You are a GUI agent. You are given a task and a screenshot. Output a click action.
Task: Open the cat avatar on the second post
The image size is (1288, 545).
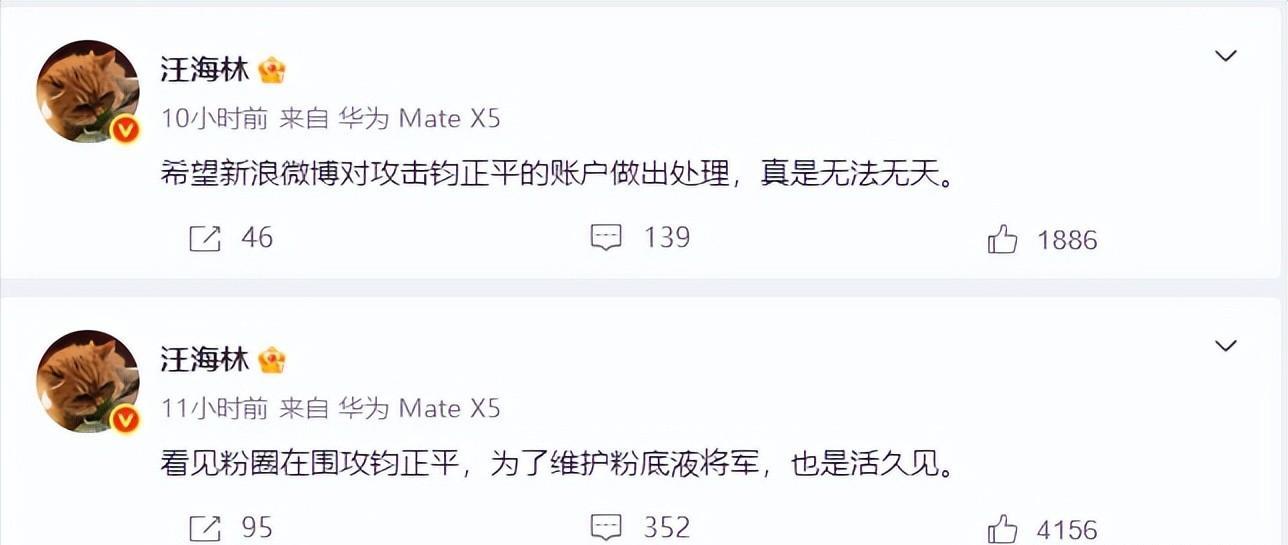coord(87,381)
